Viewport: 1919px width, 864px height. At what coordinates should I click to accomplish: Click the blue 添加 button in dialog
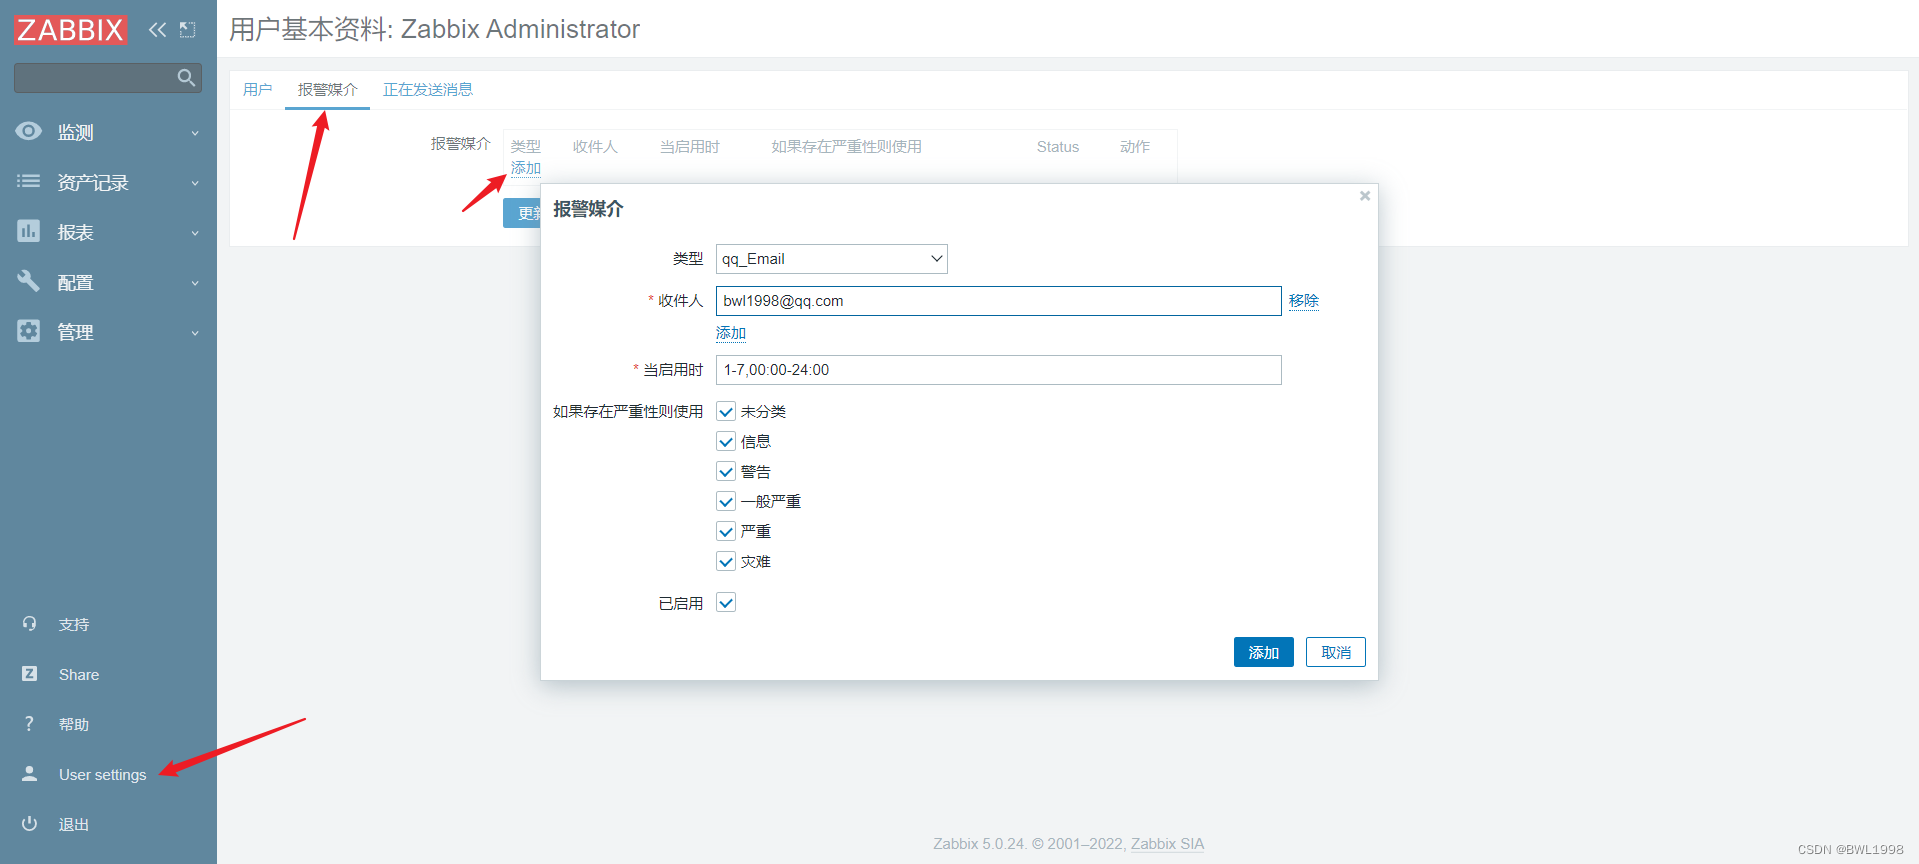point(1263,652)
